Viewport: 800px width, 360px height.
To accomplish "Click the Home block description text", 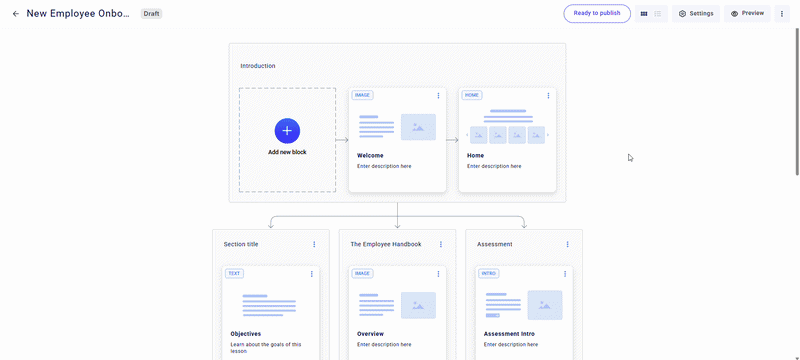I will click(494, 166).
